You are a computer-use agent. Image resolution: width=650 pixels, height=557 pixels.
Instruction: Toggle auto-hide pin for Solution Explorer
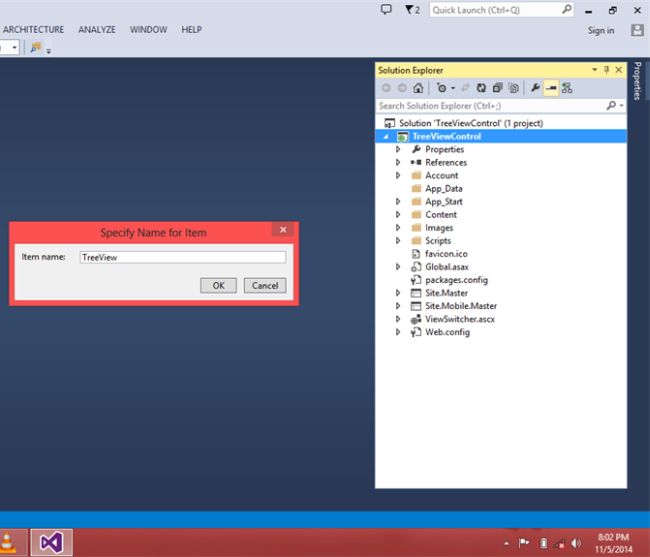pyautogui.click(x=606, y=70)
